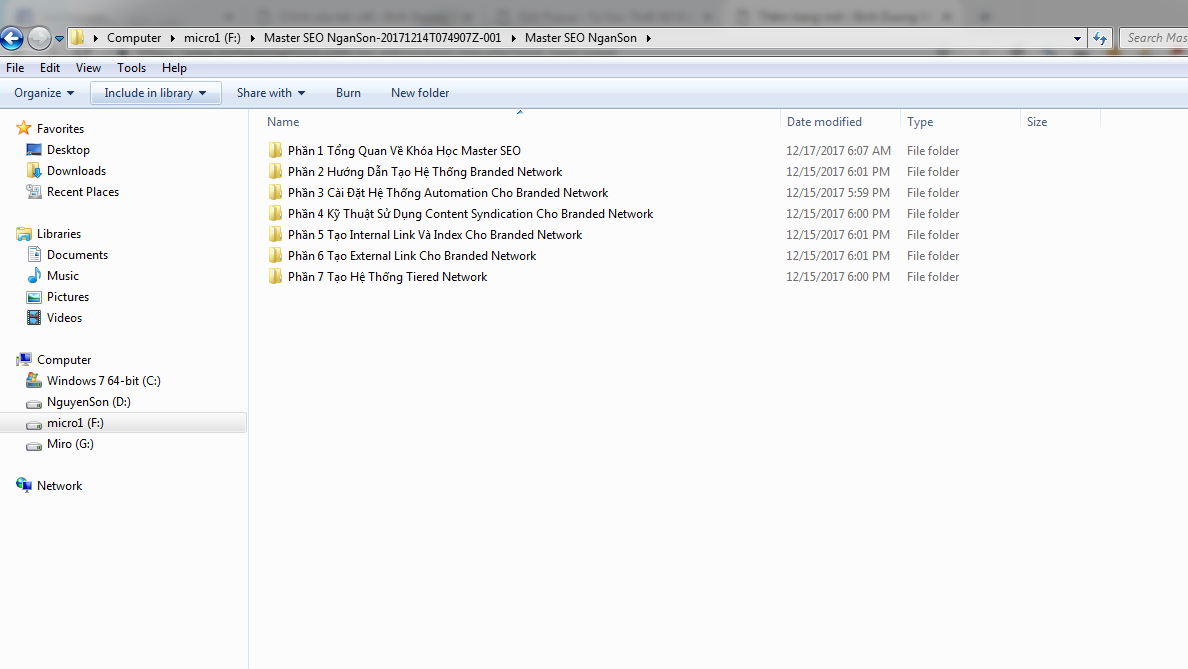Click the Refresh icon beside address bar
The height and width of the screenshot is (669, 1188).
pos(1100,38)
